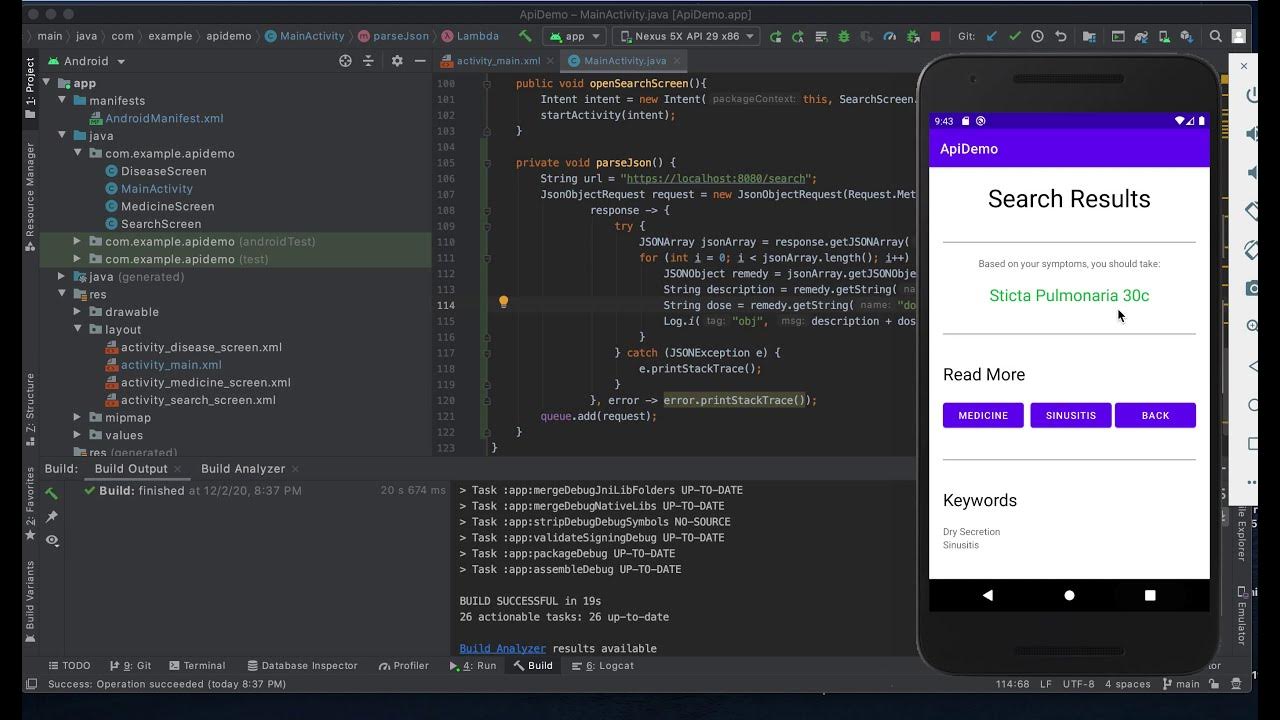The width and height of the screenshot is (1280, 720).
Task: Open the Logcat tool window
Action: tap(603, 665)
